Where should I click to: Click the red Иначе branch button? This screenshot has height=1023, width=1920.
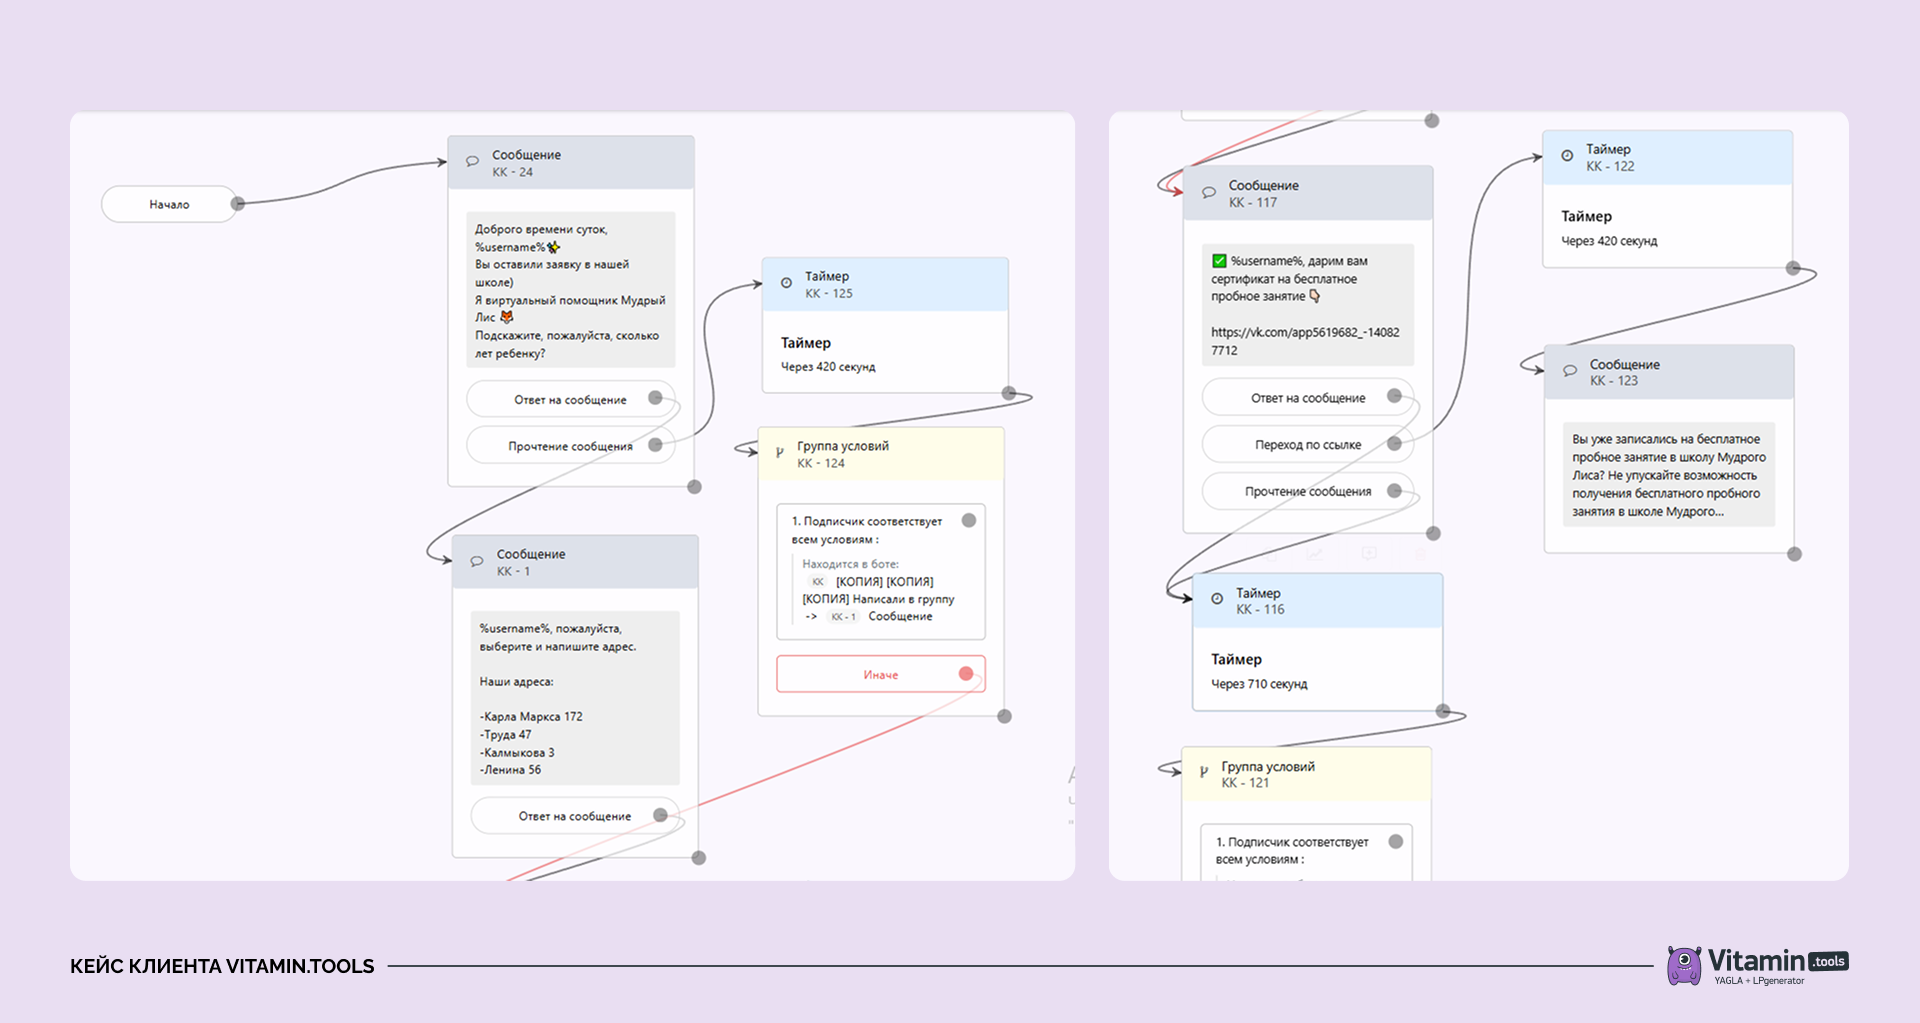pyautogui.click(x=881, y=674)
